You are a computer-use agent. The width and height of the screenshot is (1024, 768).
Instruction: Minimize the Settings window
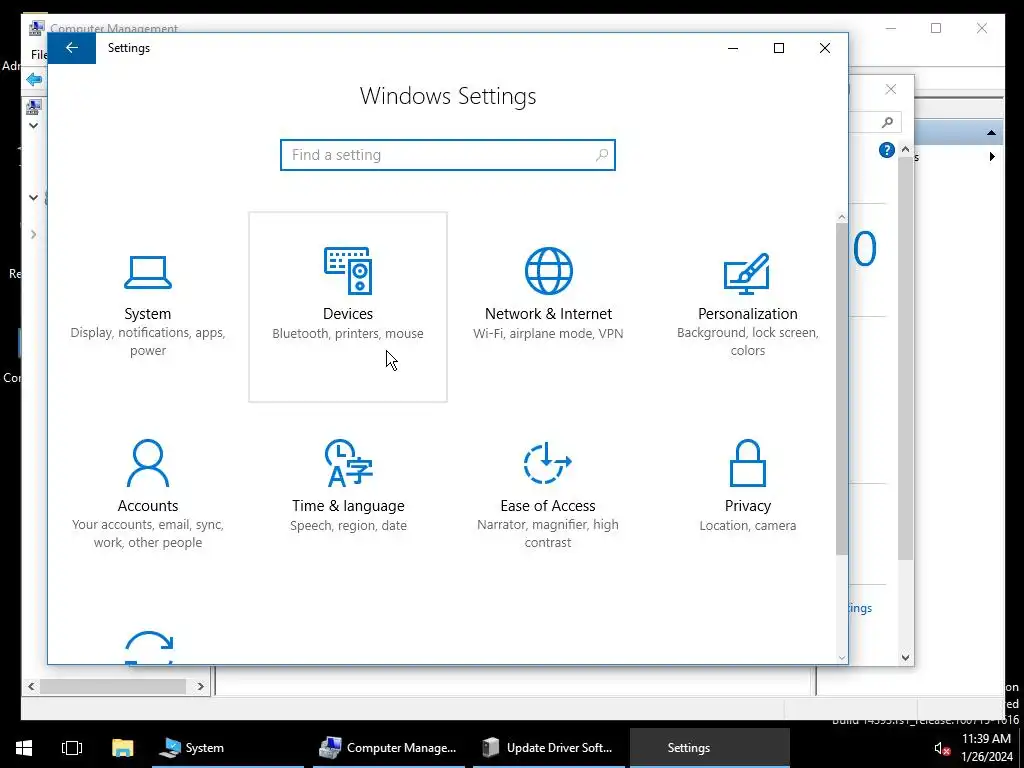(733, 48)
